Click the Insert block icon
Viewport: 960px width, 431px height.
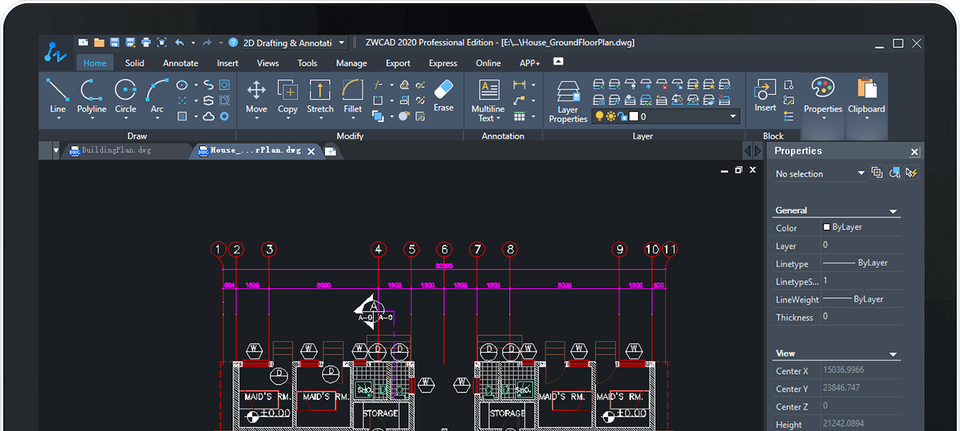click(765, 95)
